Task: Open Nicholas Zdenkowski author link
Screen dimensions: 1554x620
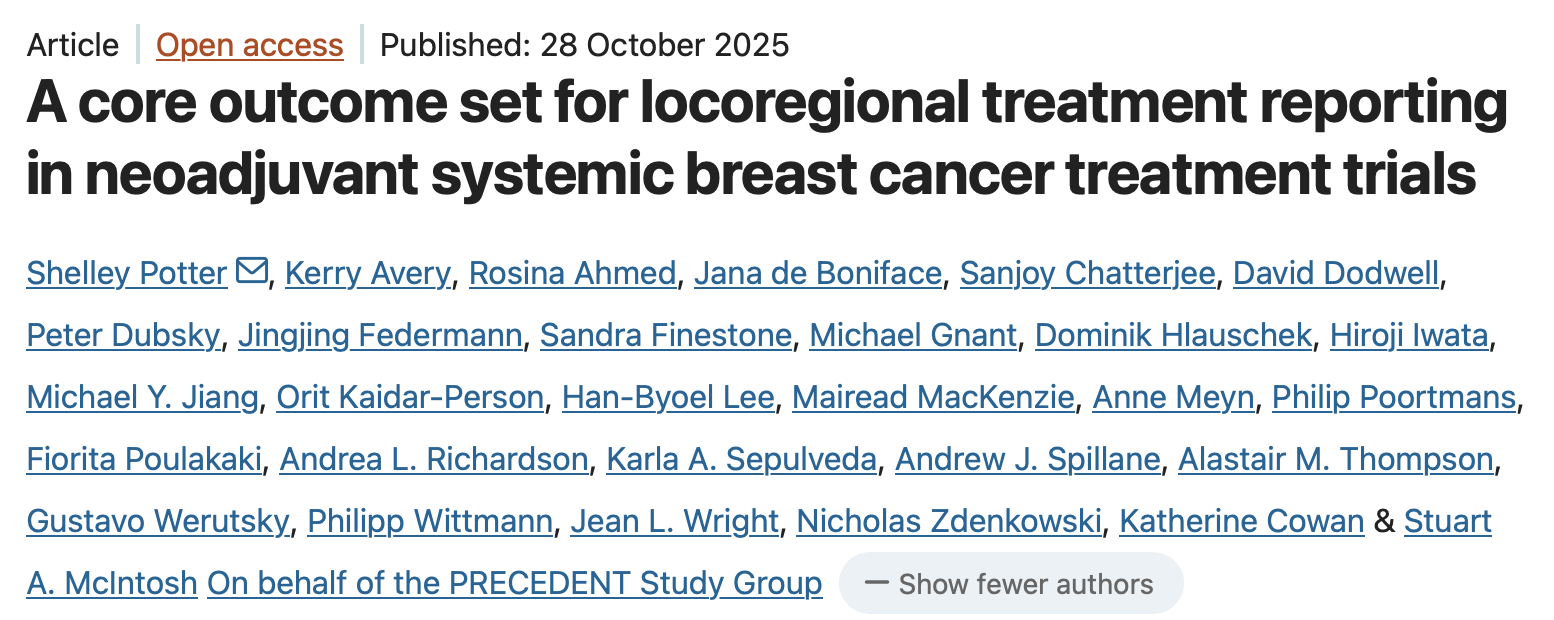Action: coord(948,521)
